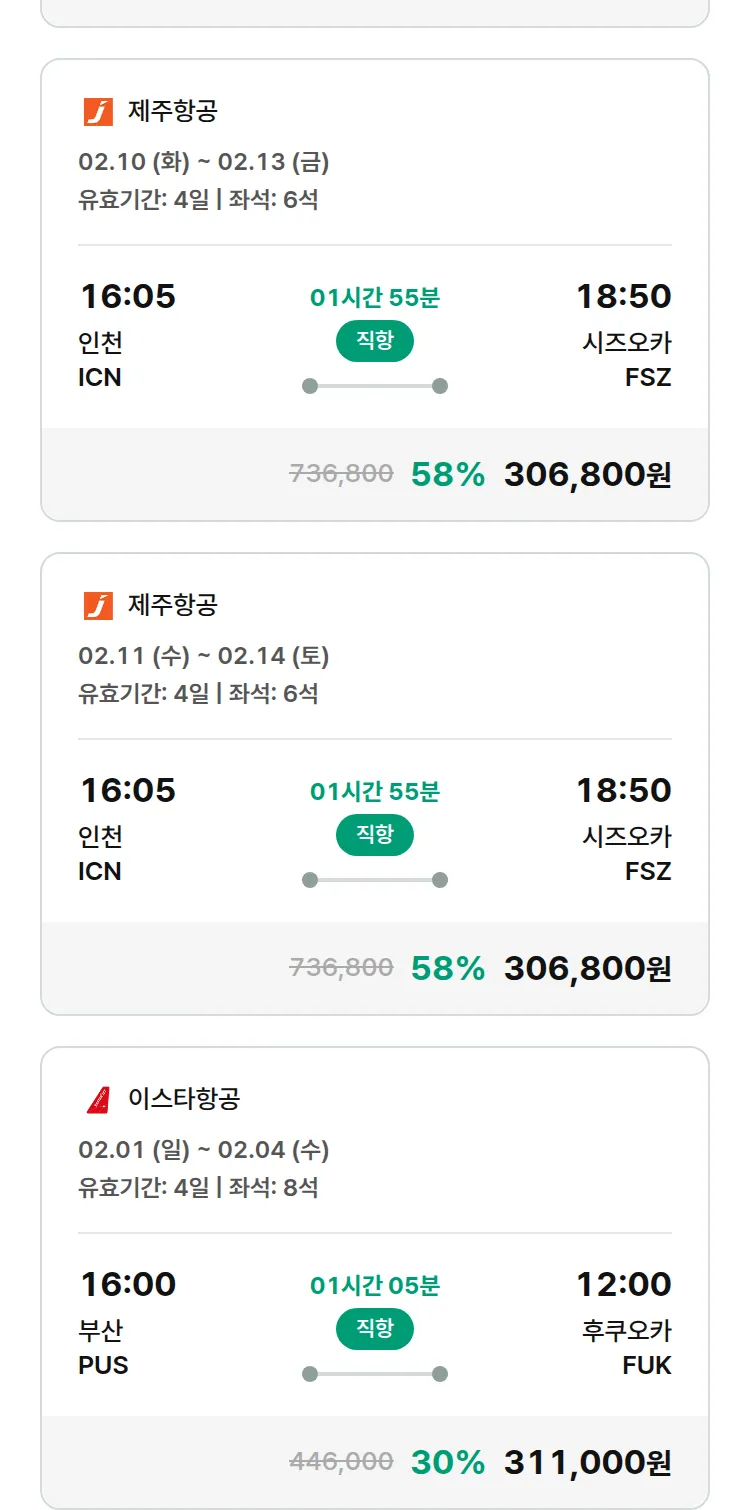Tap 직항 badge on Busan–Fukuoka flight
750x1510 pixels.
point(375,1329)
